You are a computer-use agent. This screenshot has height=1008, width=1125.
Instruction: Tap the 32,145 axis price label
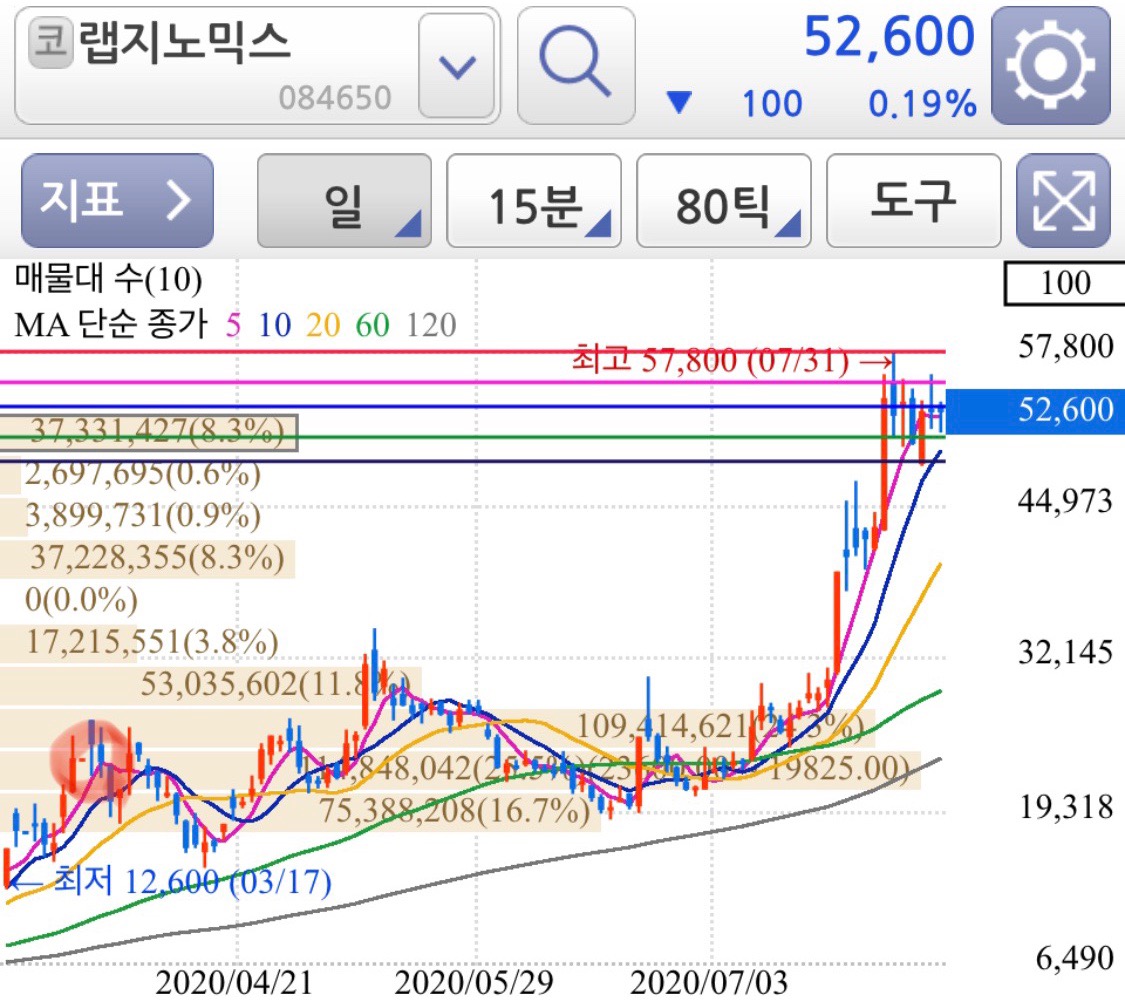tap(1065, 652)
